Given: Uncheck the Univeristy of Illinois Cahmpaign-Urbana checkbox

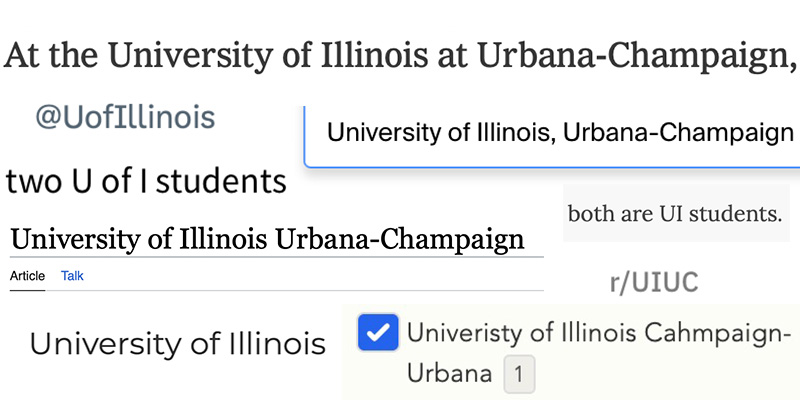Looking at the screenshot, I should click(378, 332).
